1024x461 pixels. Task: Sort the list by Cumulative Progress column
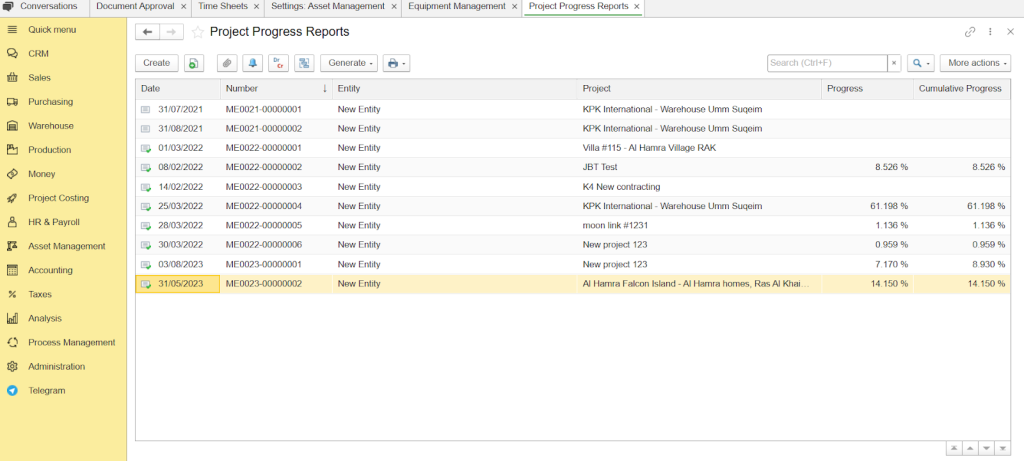[x=959, y=89]
